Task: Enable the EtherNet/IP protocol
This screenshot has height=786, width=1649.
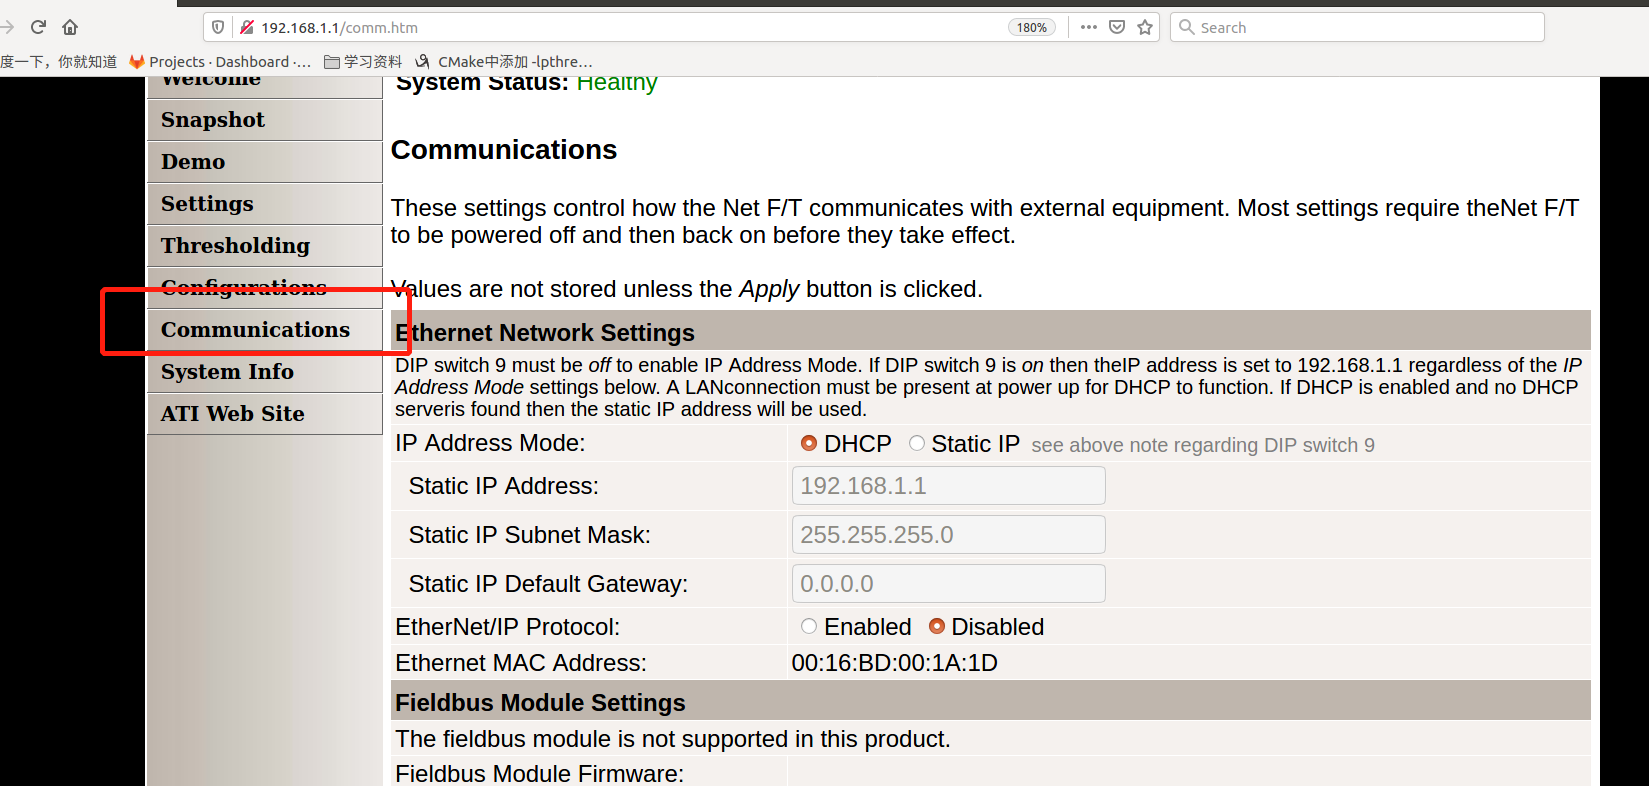Action: [809, 626]
